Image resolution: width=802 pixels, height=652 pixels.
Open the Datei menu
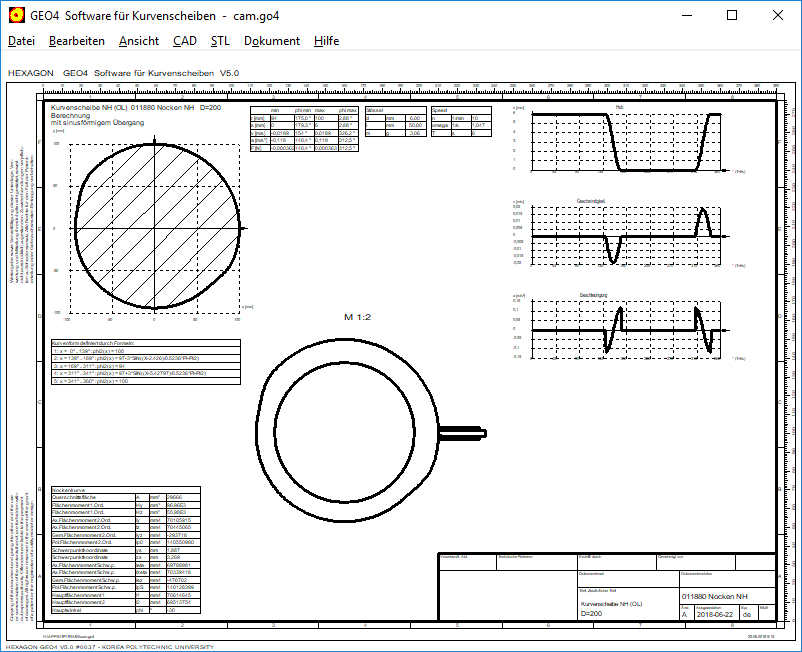point(21,41)
